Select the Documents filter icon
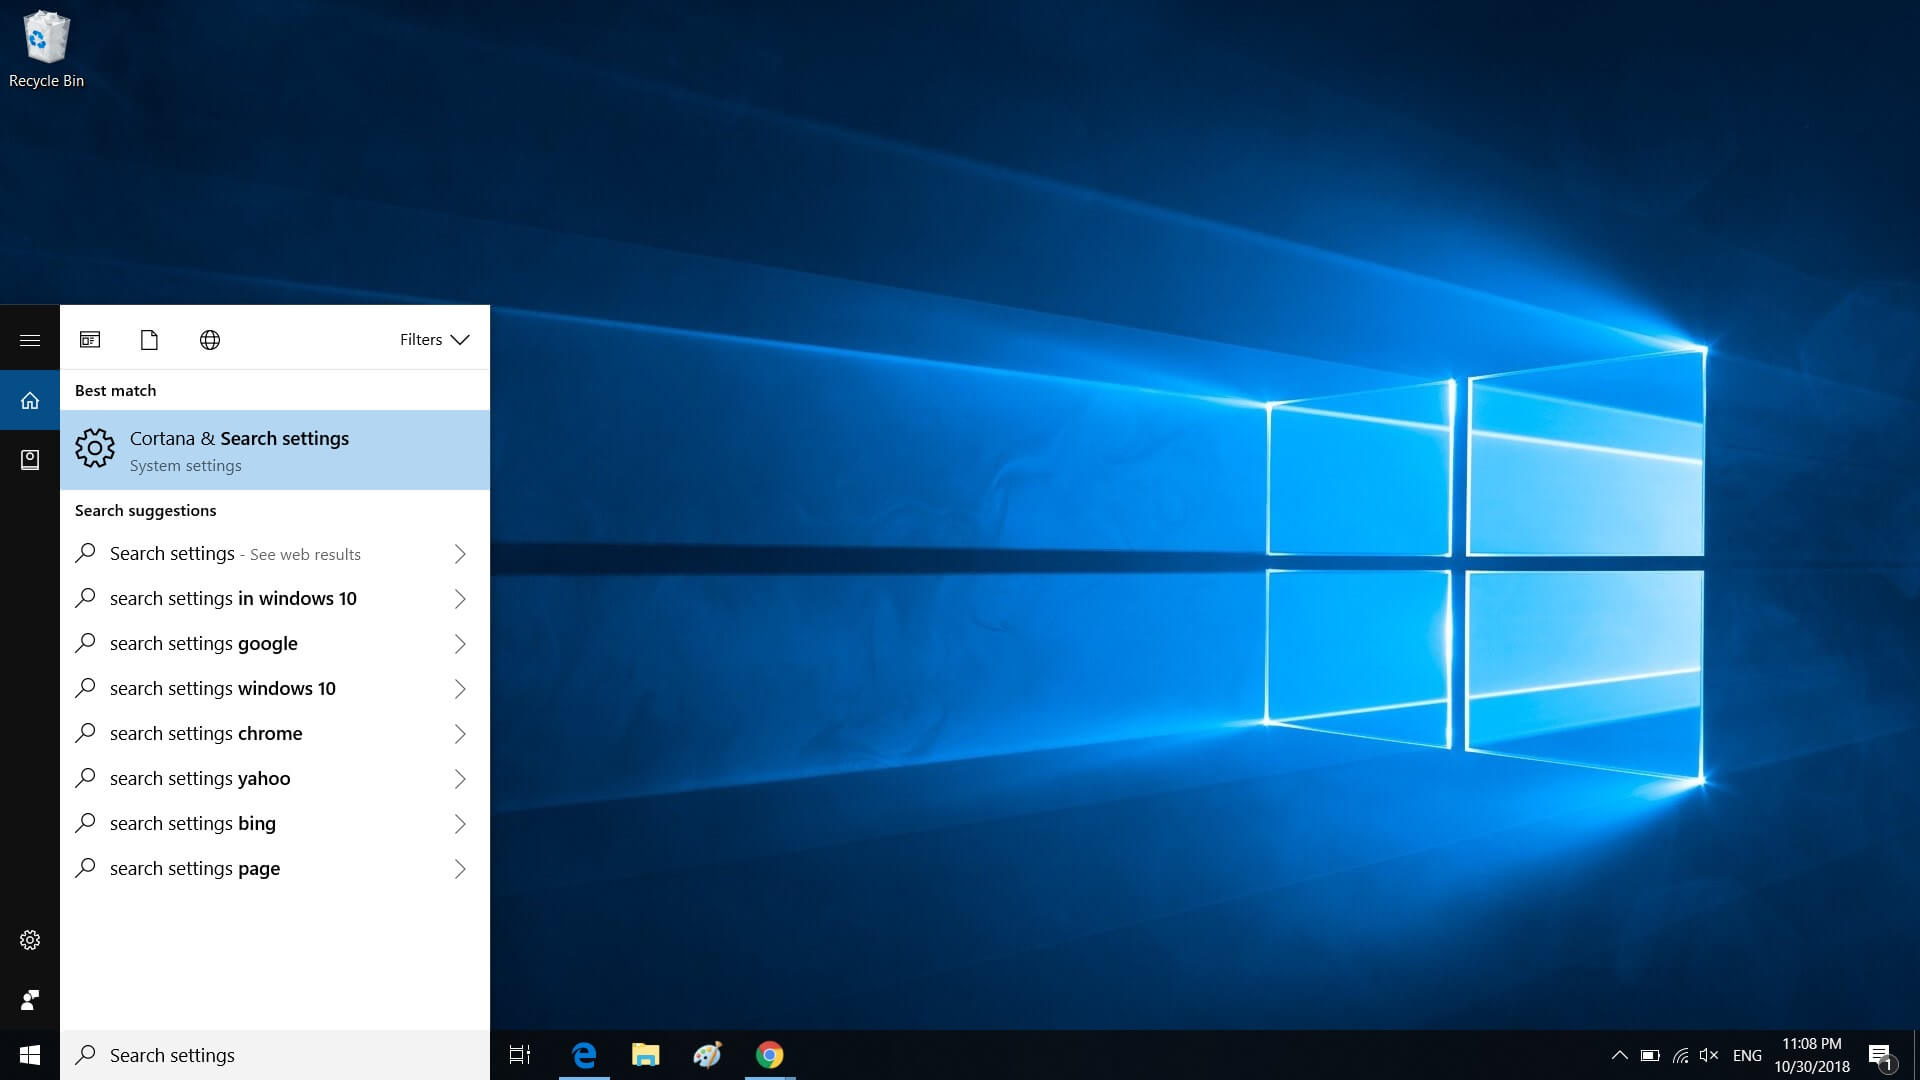This screenshot has width=1920, height=1080. (x=149, y=339)
